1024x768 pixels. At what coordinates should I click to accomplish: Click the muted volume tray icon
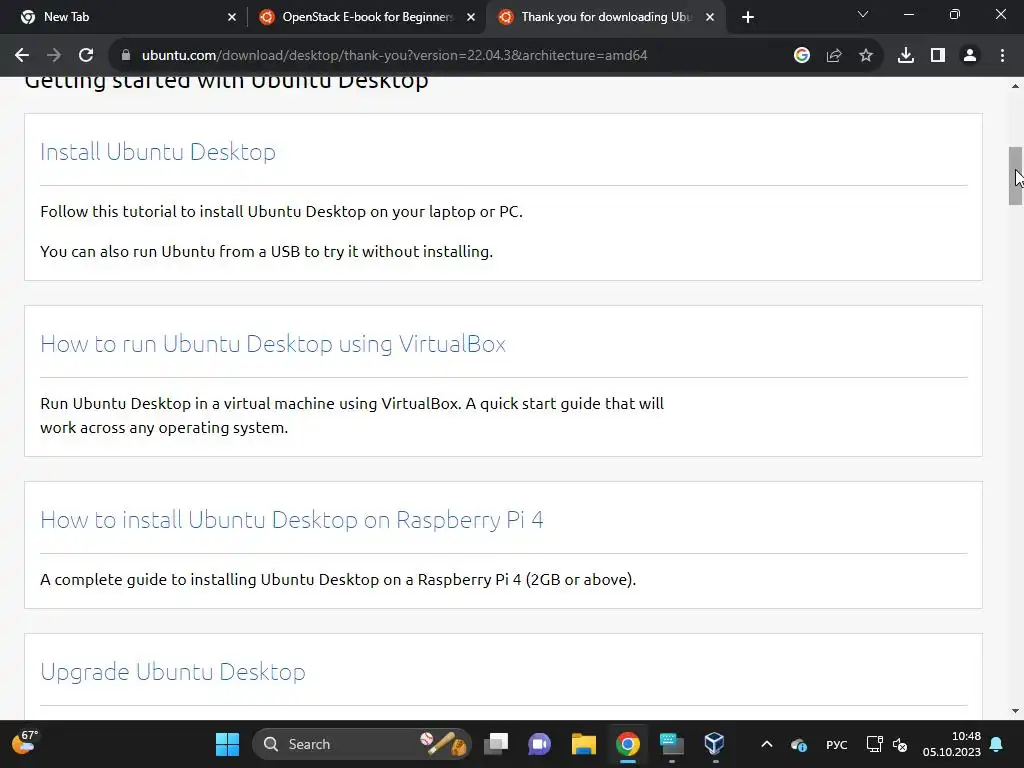tap(900, 744)
